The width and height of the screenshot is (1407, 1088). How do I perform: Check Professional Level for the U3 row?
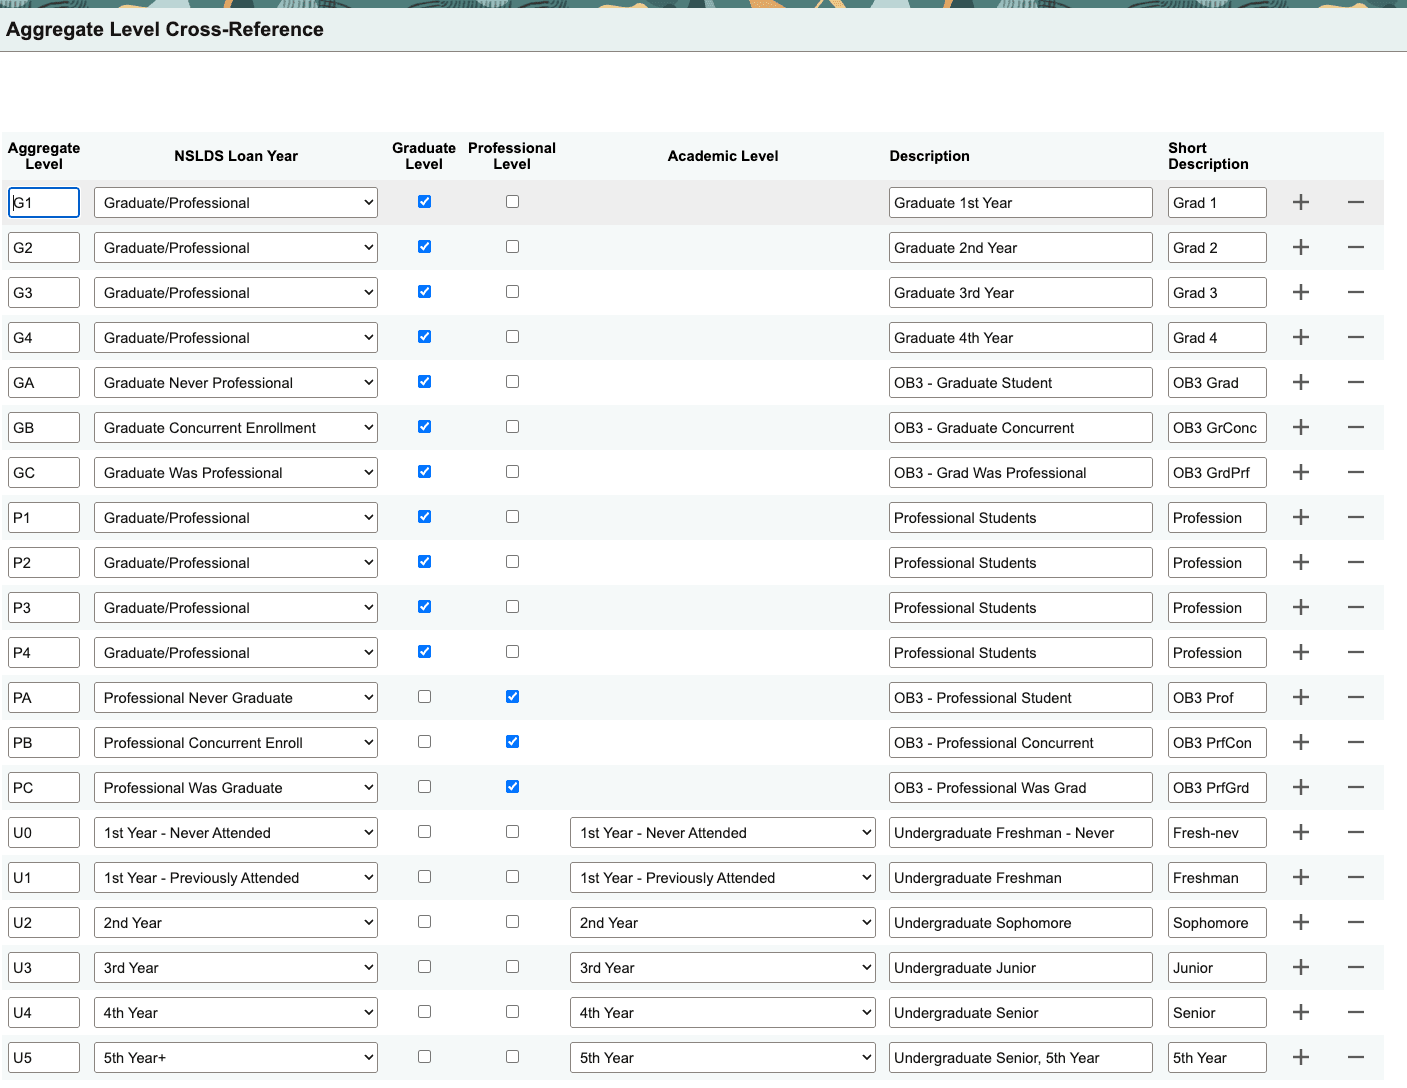pos(512,966)
